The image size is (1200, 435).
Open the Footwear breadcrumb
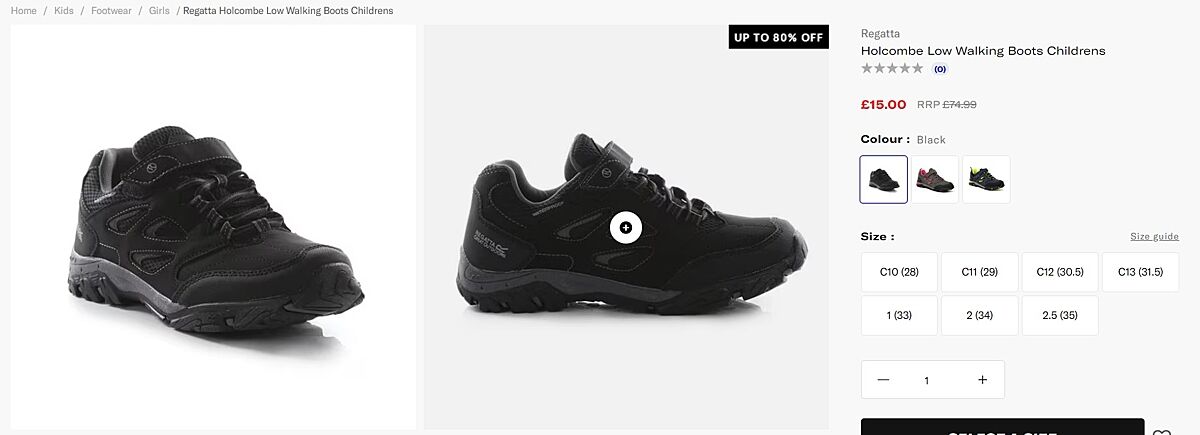[x=111, y=10]
